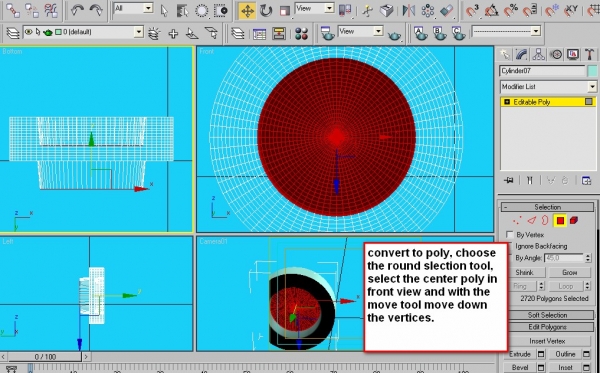
Task: Open the Hierarchy panel tab
Action: coord(539,54)
